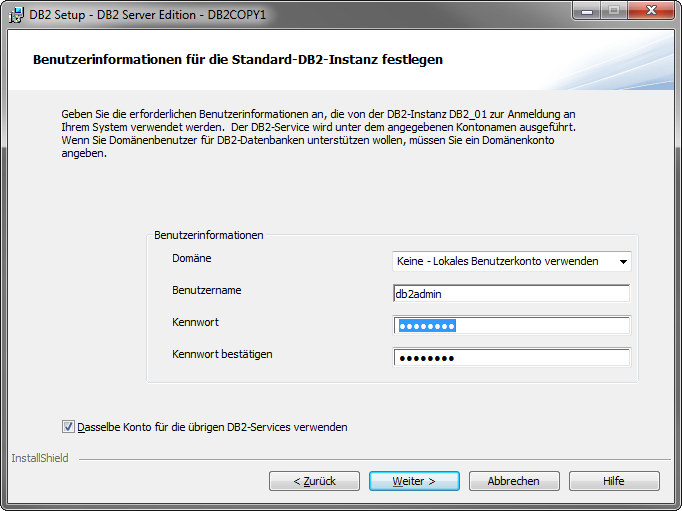Click the heading 'Benutzerinformationen für die Standard-DB2-Instanz festlegen'
The image size is (682, 511).
(238, 59)
